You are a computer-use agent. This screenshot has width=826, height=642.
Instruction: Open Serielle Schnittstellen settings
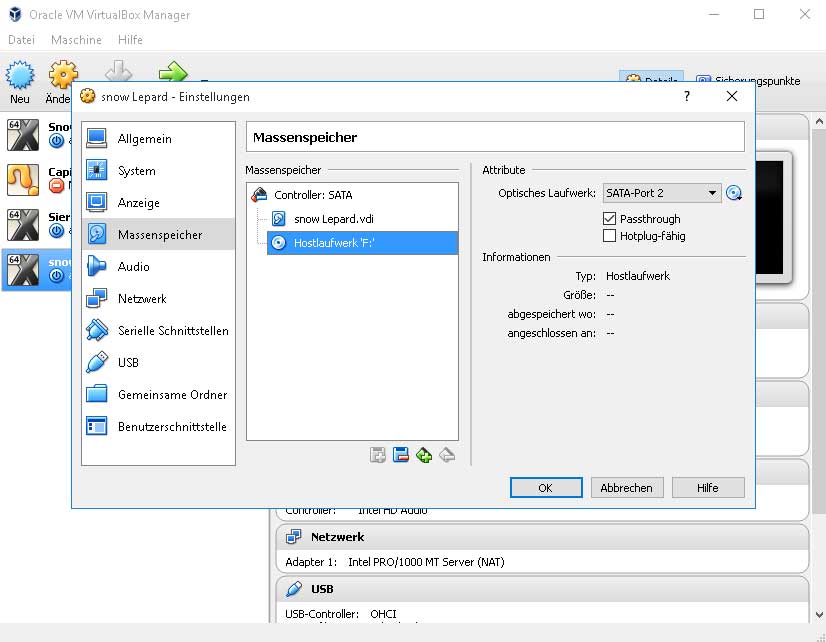tap(158, 331)
